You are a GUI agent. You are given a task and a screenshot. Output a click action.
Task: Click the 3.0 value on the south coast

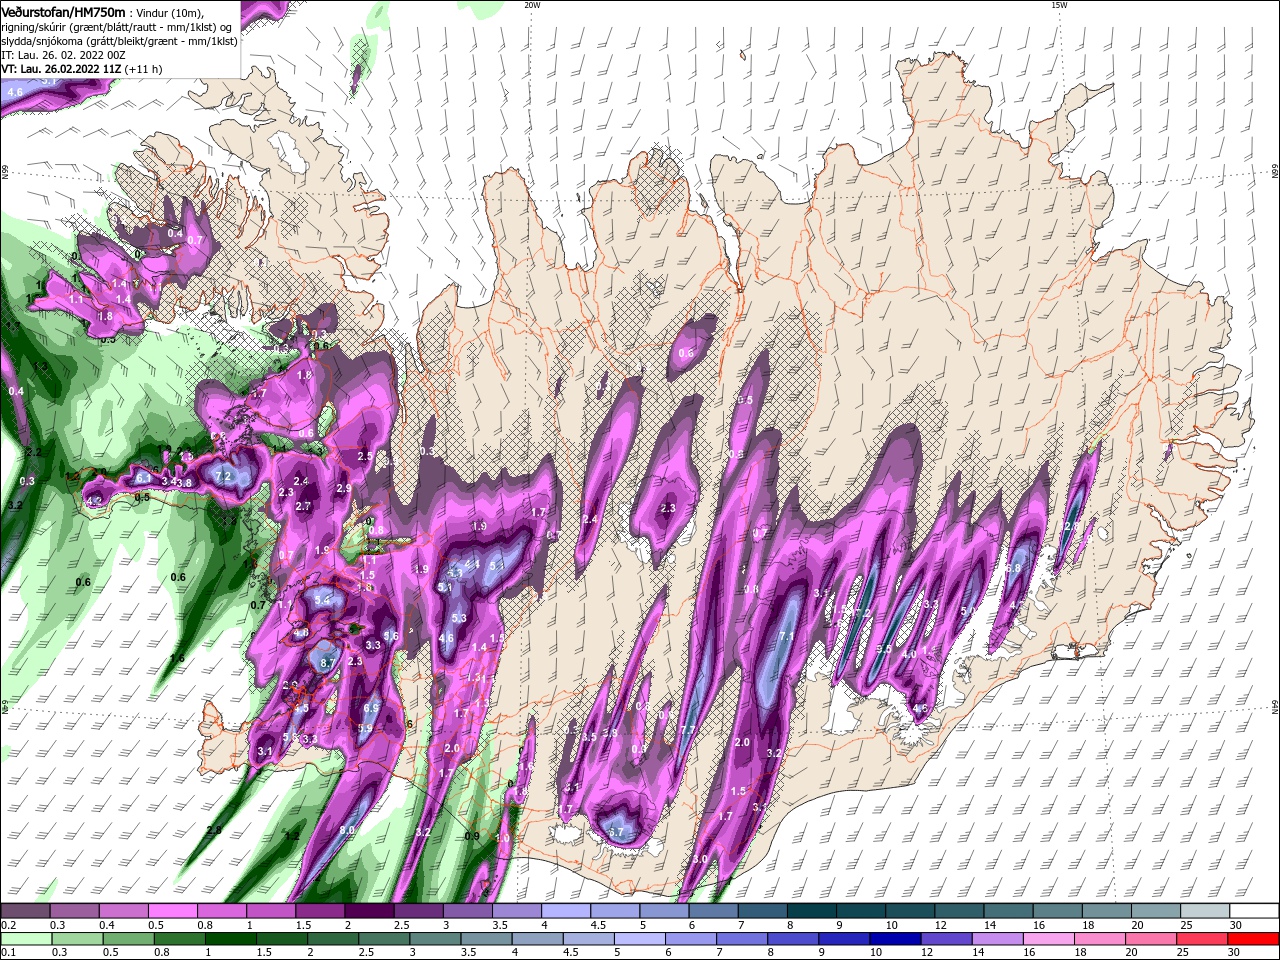[700, 859]
